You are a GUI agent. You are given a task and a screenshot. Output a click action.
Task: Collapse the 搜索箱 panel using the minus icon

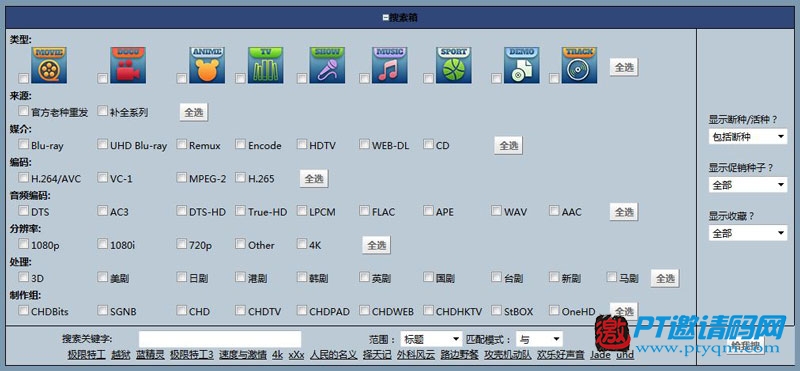pyautogui.click(x=386, y=18)
